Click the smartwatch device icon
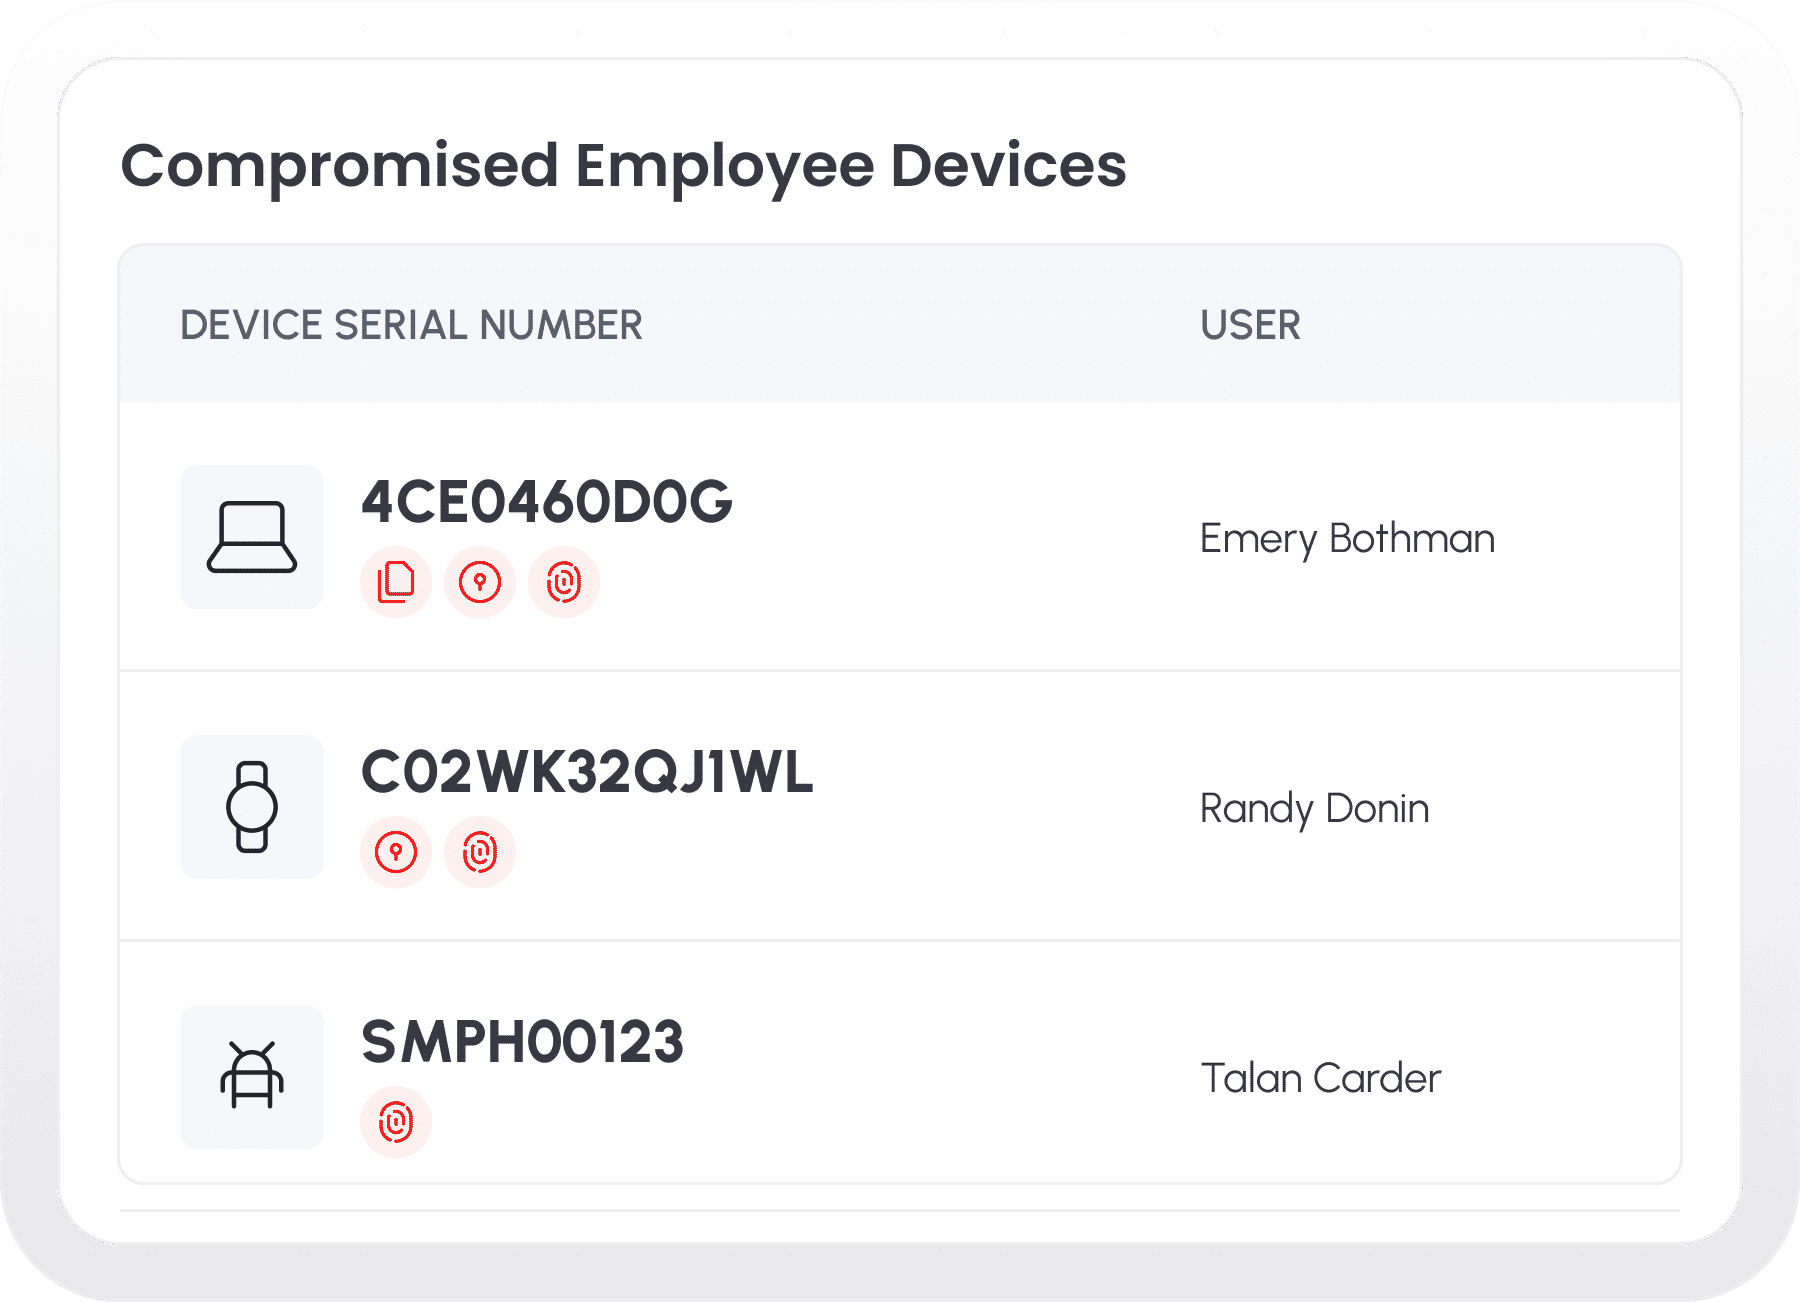1800x1302 pixels. pos(252,807)
